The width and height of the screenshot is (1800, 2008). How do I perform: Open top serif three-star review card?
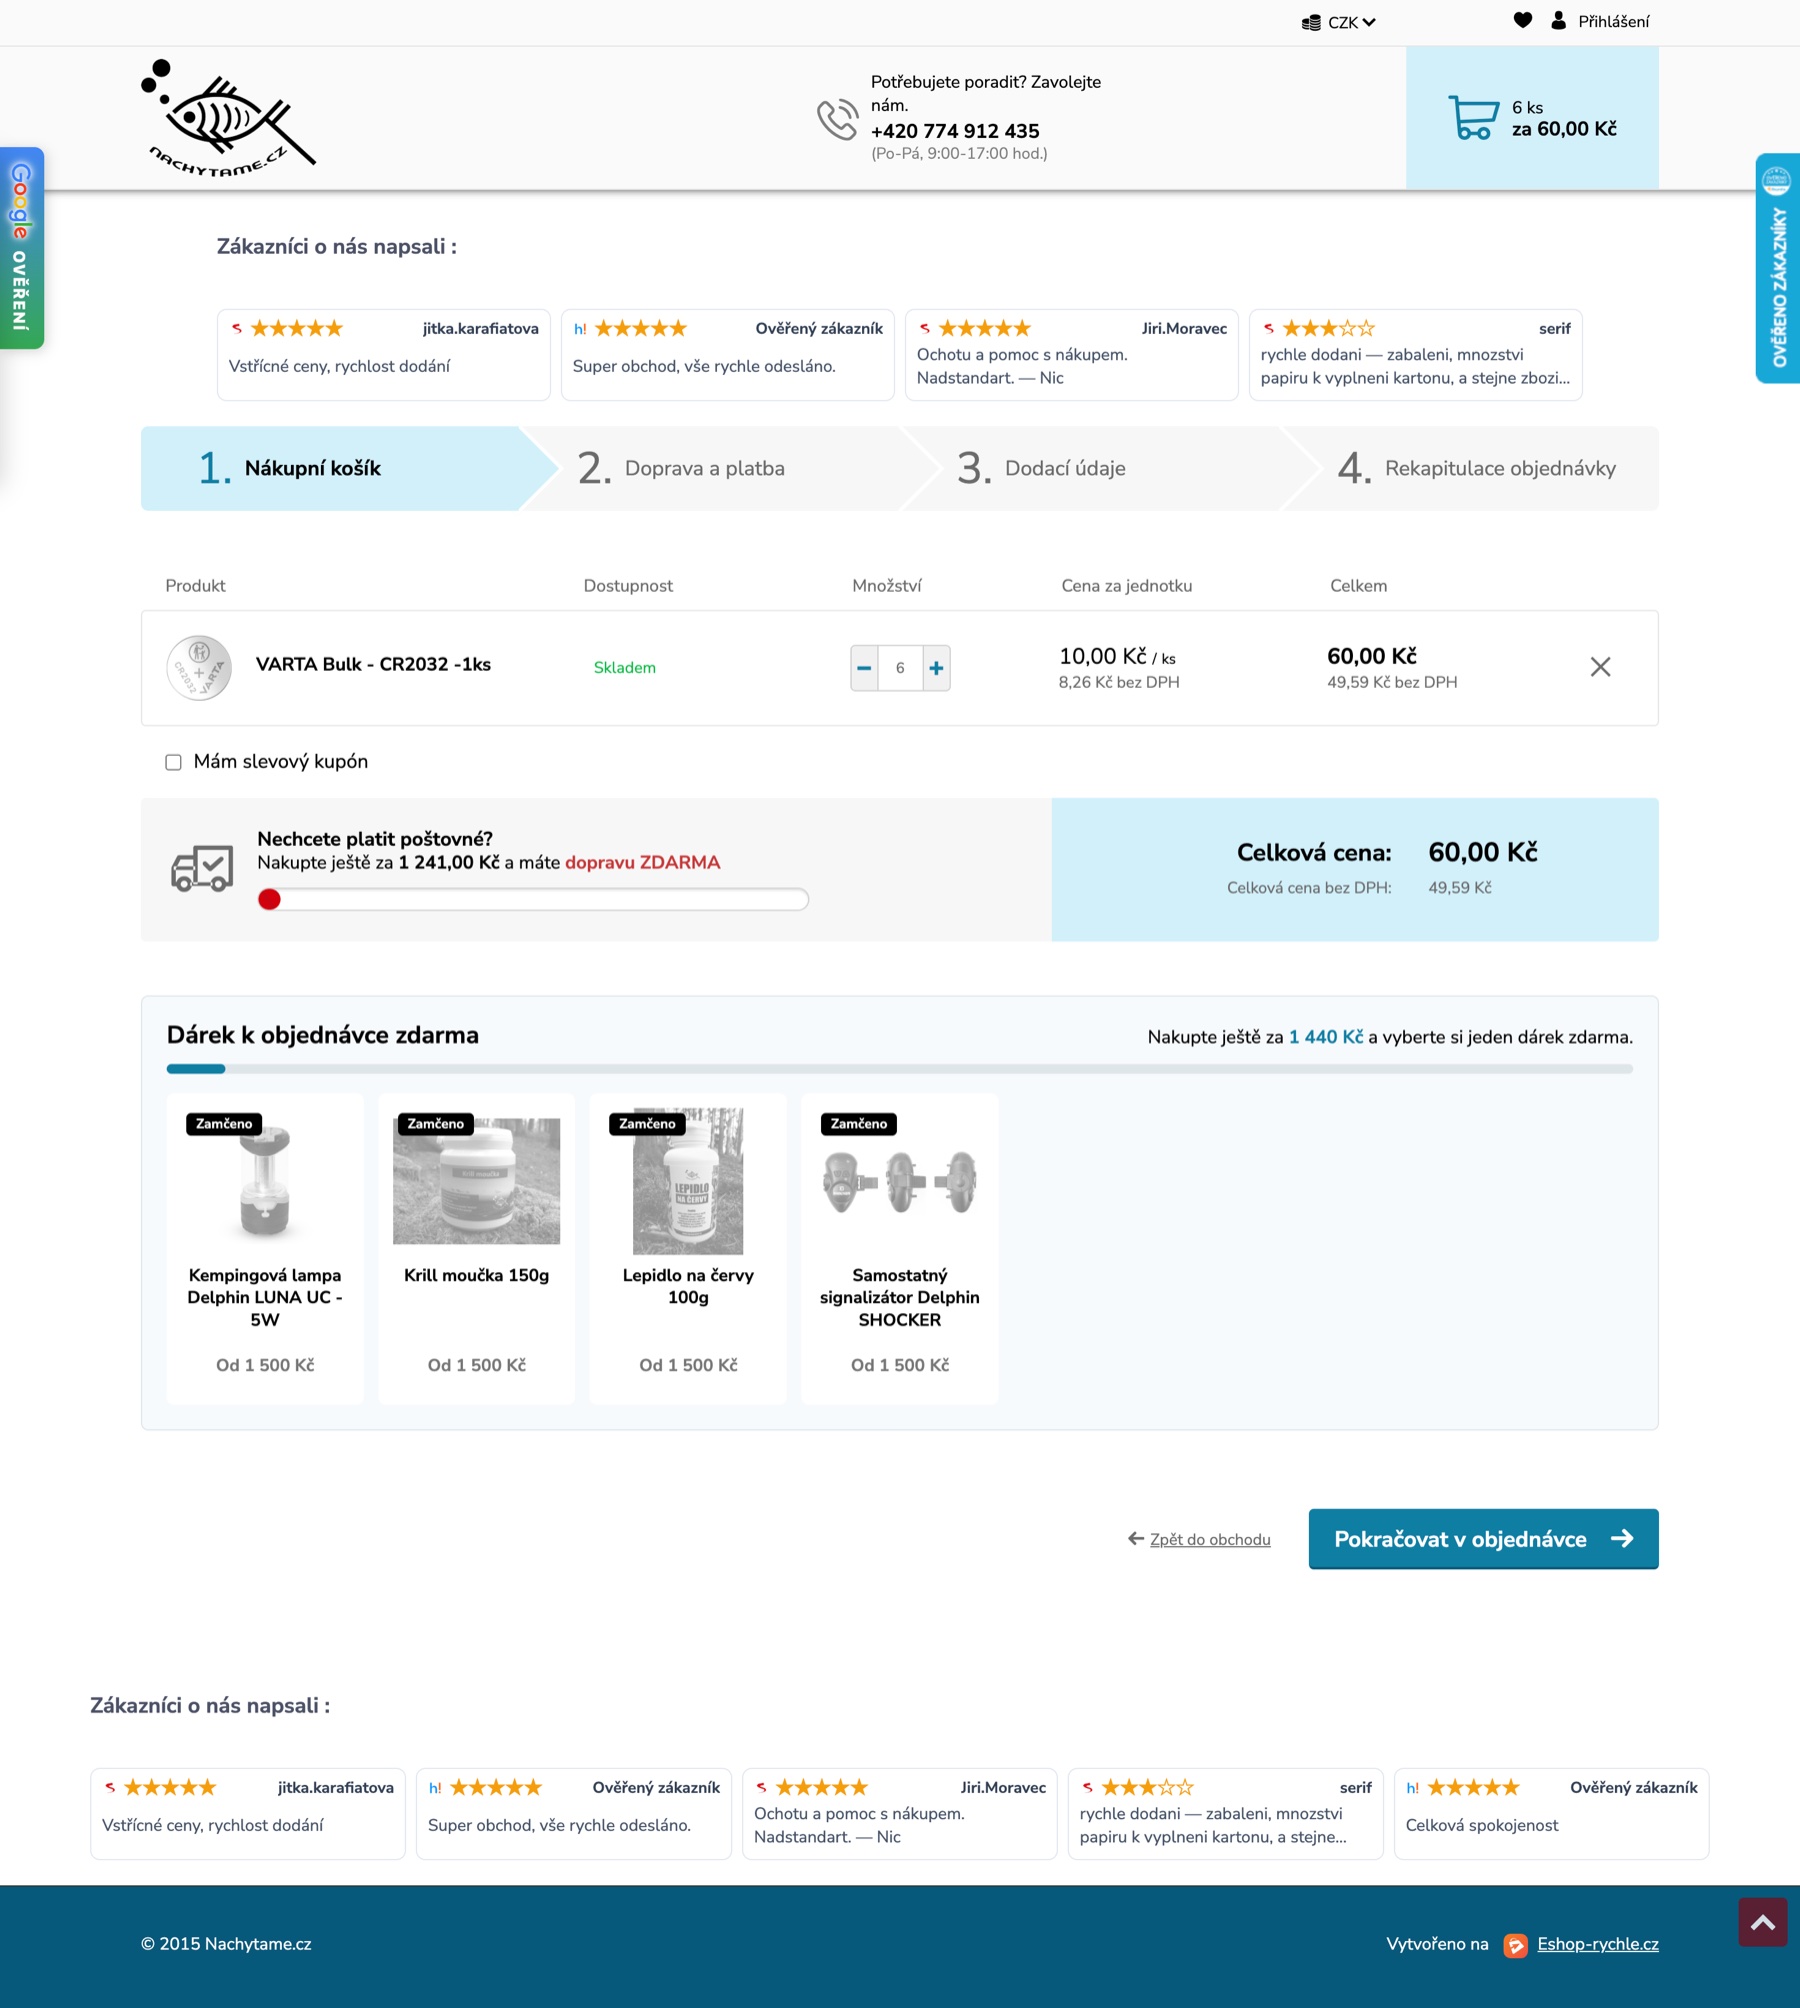1415,355
